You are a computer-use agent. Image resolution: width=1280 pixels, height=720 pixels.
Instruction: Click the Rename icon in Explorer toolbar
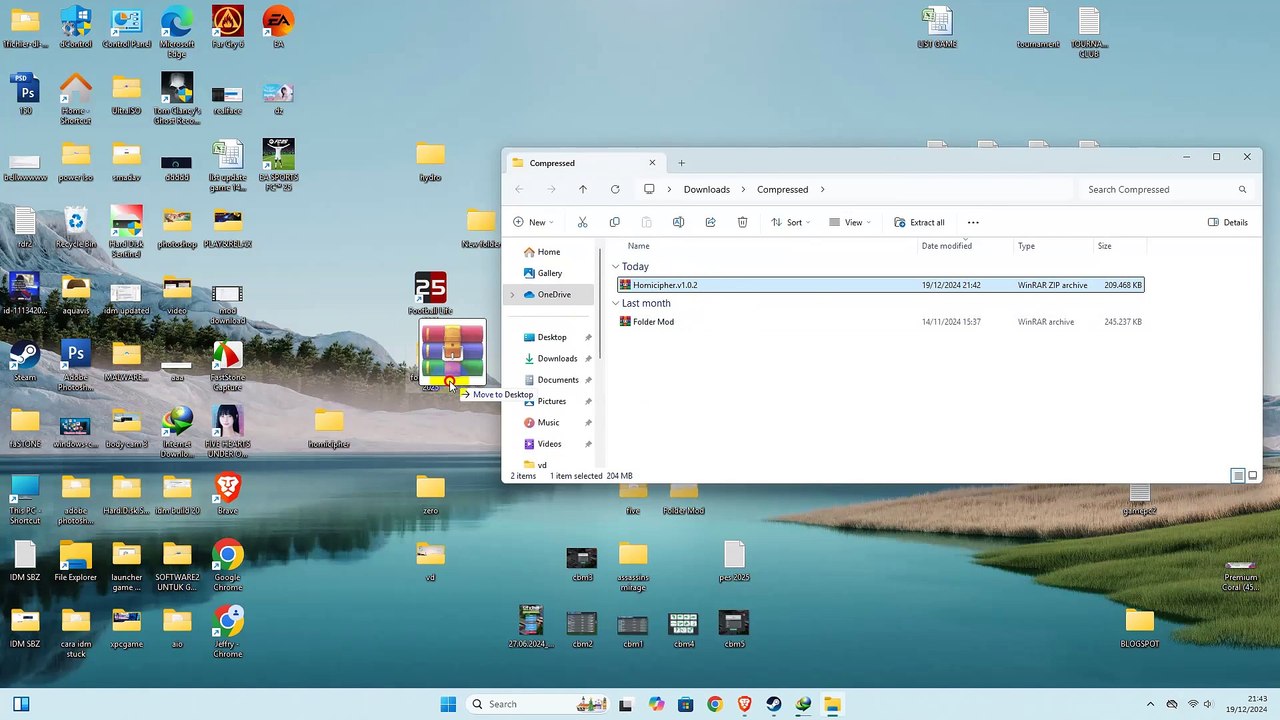pos(678,222)
